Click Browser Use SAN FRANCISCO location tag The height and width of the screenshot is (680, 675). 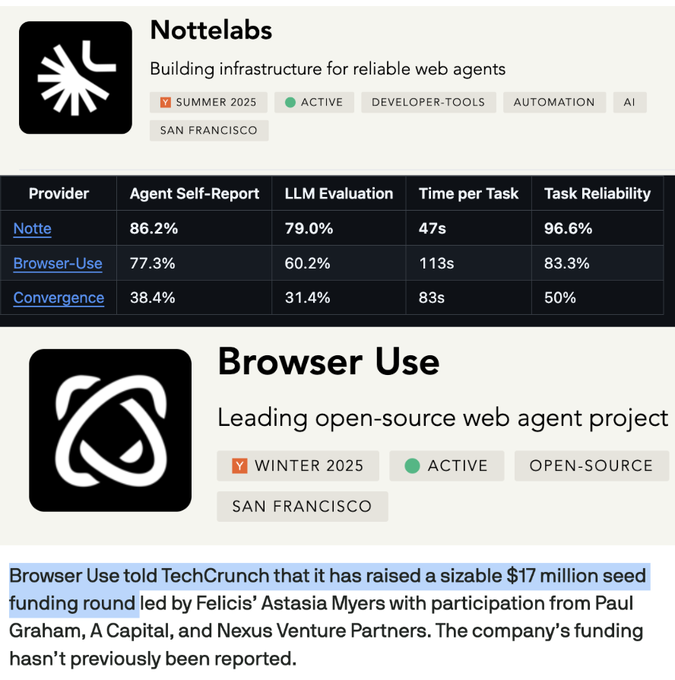pos(302,506)
